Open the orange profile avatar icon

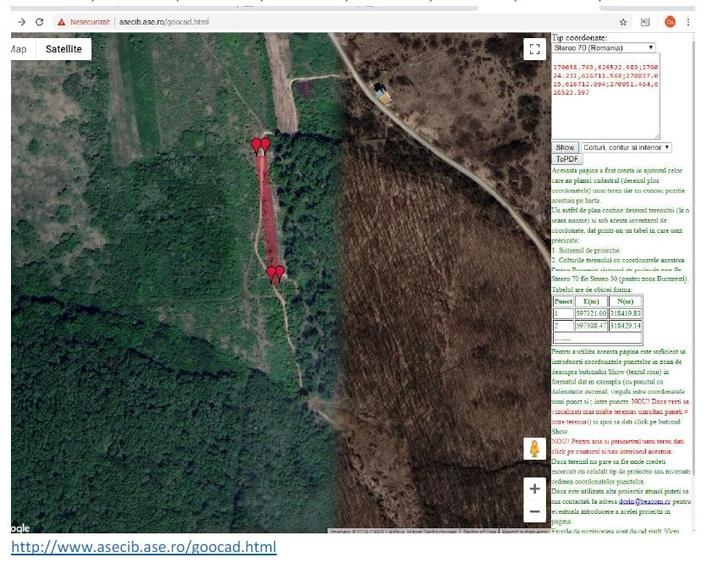670,22
